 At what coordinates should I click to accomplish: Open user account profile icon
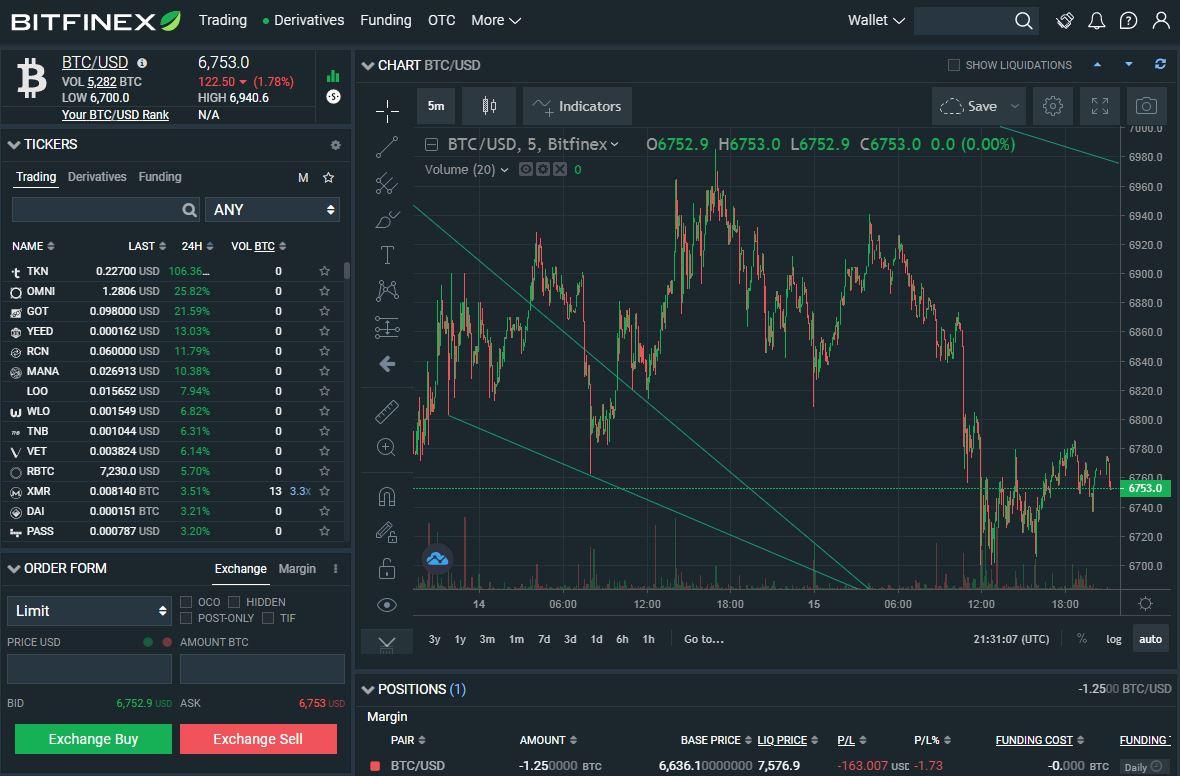(x=1160, y=20)
